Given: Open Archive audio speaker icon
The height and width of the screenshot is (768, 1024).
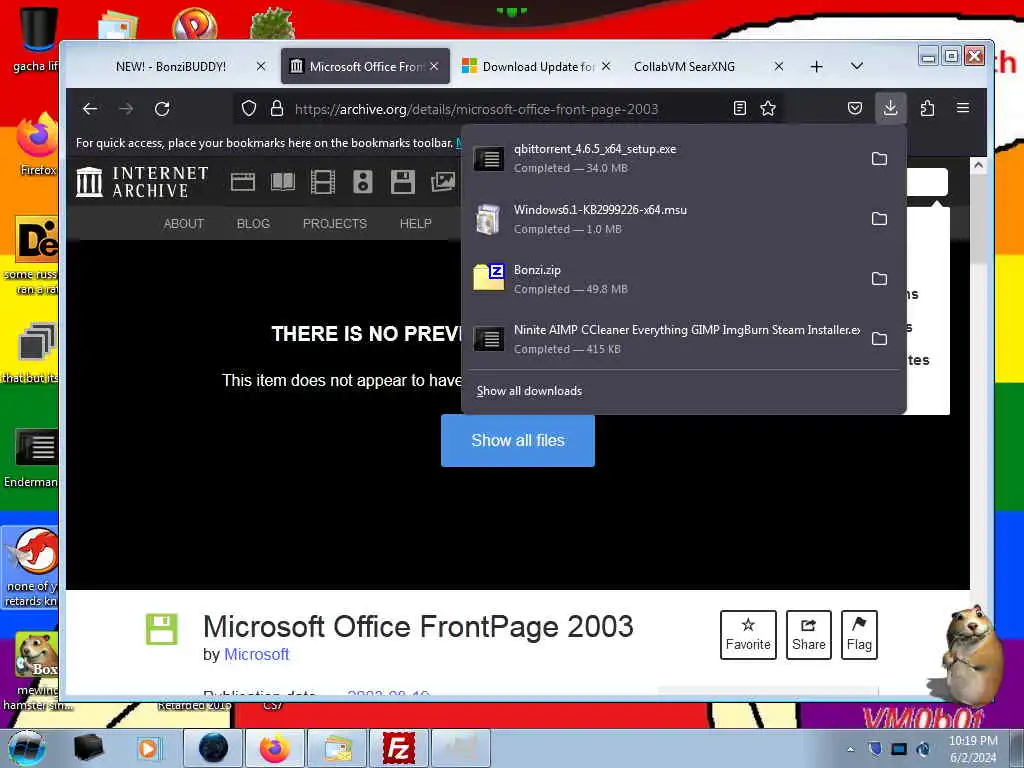Looking at the screenshot, I should pyautogui.click(x=362, y=182).
